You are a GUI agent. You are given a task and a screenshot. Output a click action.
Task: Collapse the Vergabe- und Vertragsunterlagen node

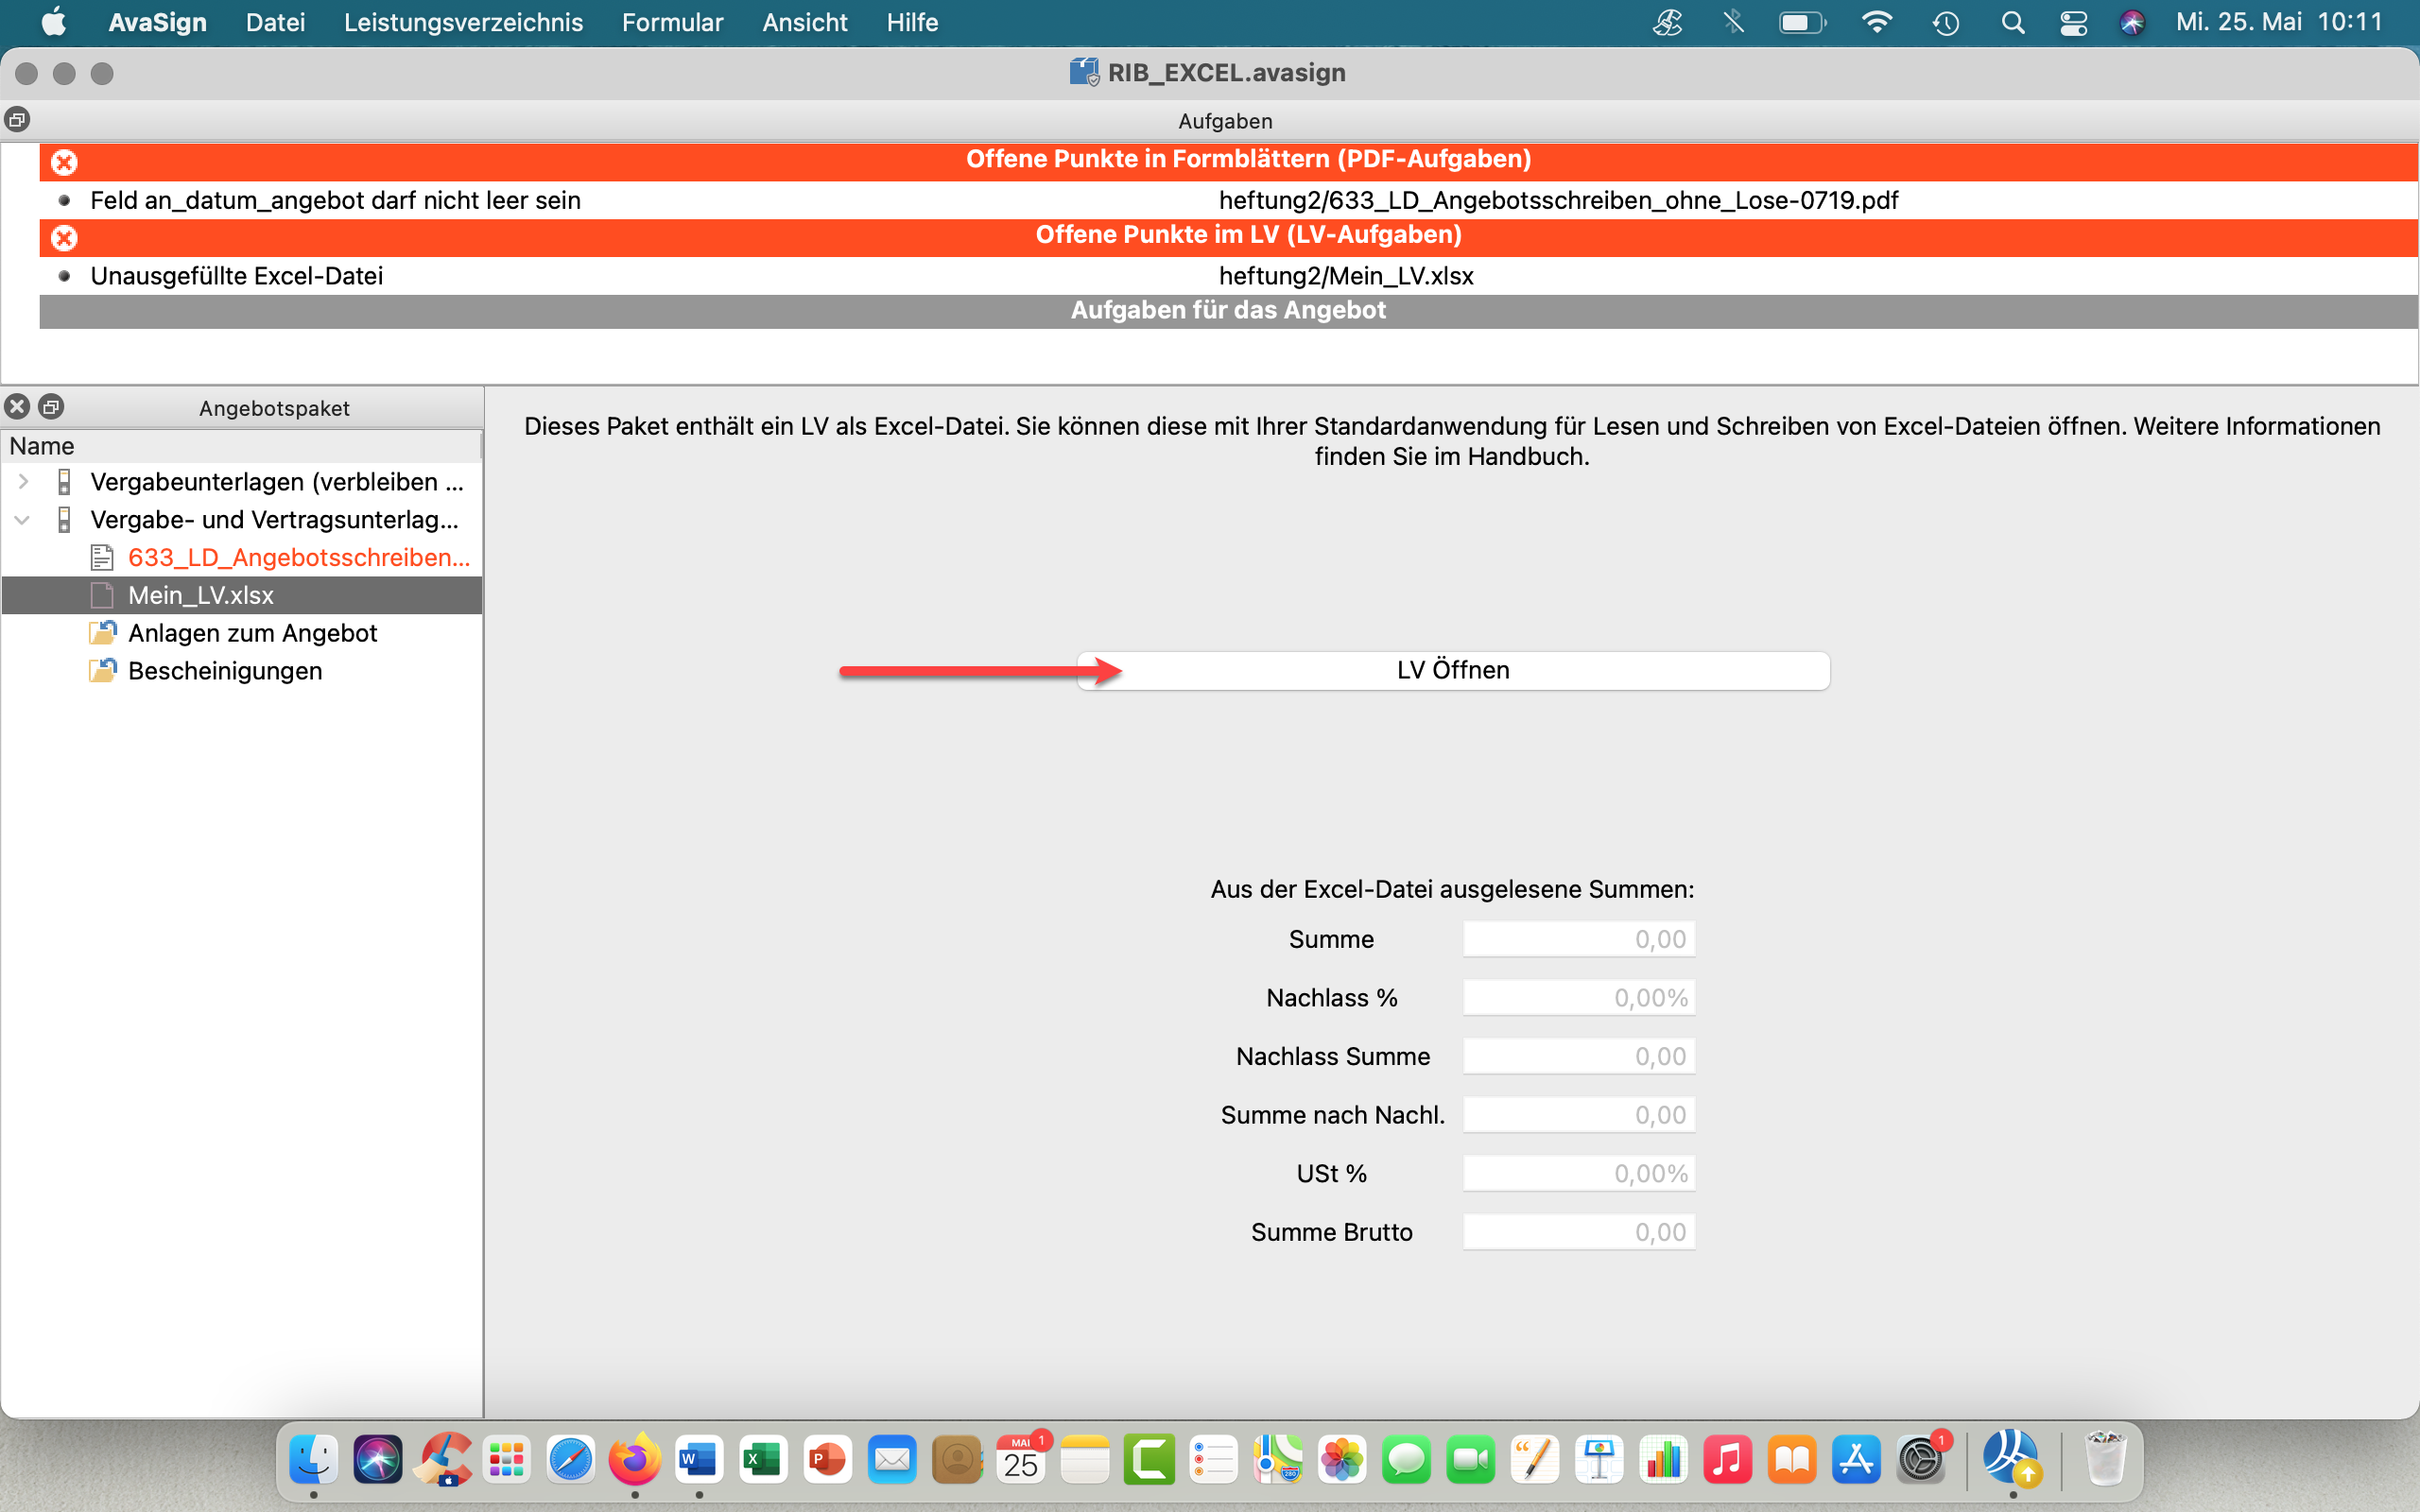[23, 520]
